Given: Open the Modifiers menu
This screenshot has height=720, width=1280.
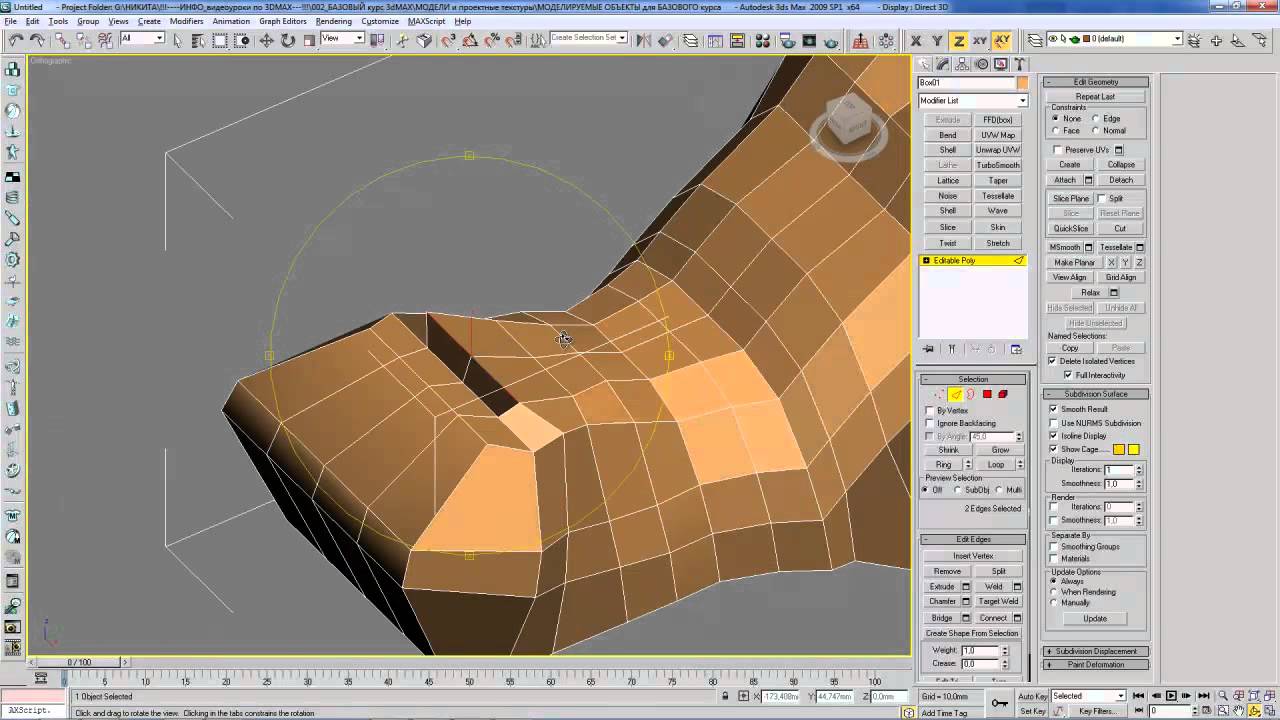Looking at the screenshot, I should pos(186,21).
